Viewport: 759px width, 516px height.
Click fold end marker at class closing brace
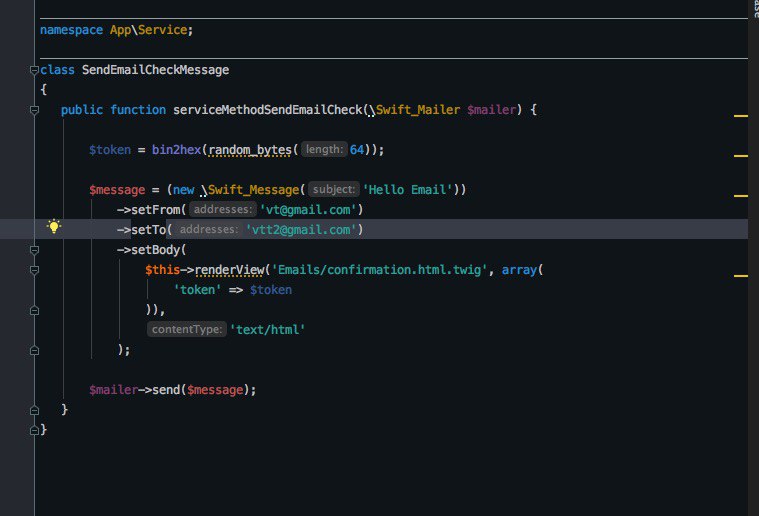coord(34,430)
